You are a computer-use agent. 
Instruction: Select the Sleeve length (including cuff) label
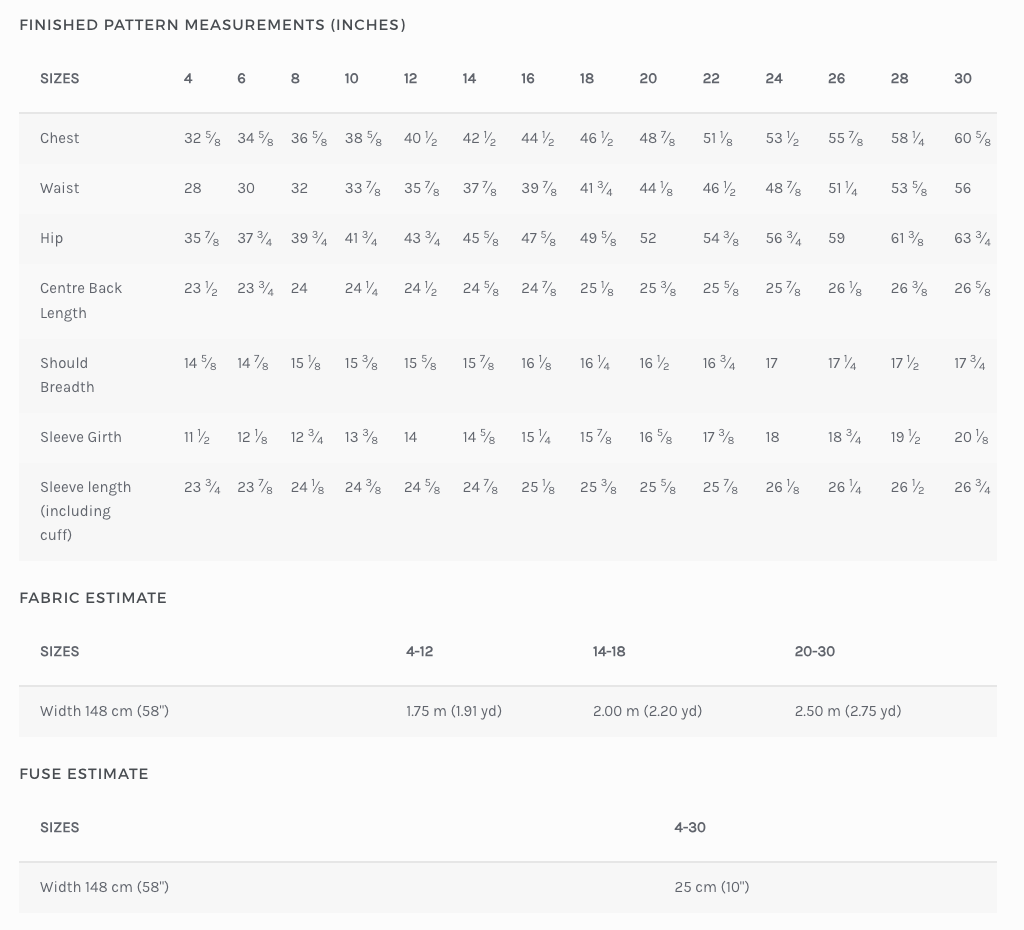click(85, 510)
